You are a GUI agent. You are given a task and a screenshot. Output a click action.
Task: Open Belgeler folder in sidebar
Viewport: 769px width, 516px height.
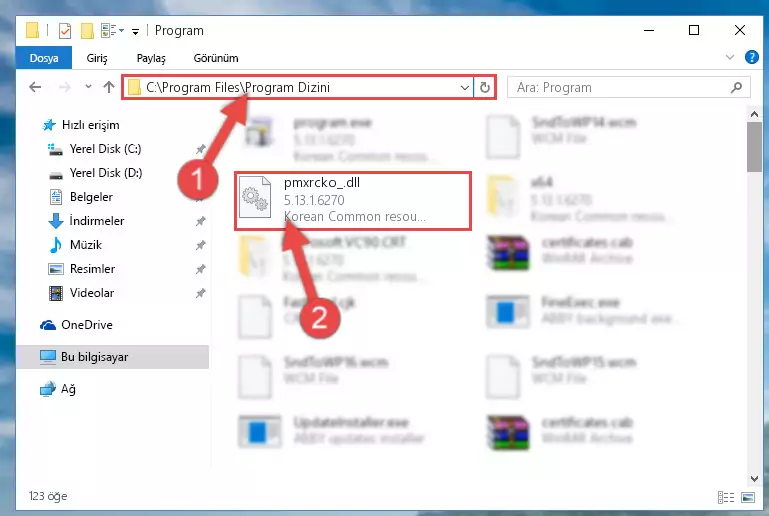[x=91, y=197]
